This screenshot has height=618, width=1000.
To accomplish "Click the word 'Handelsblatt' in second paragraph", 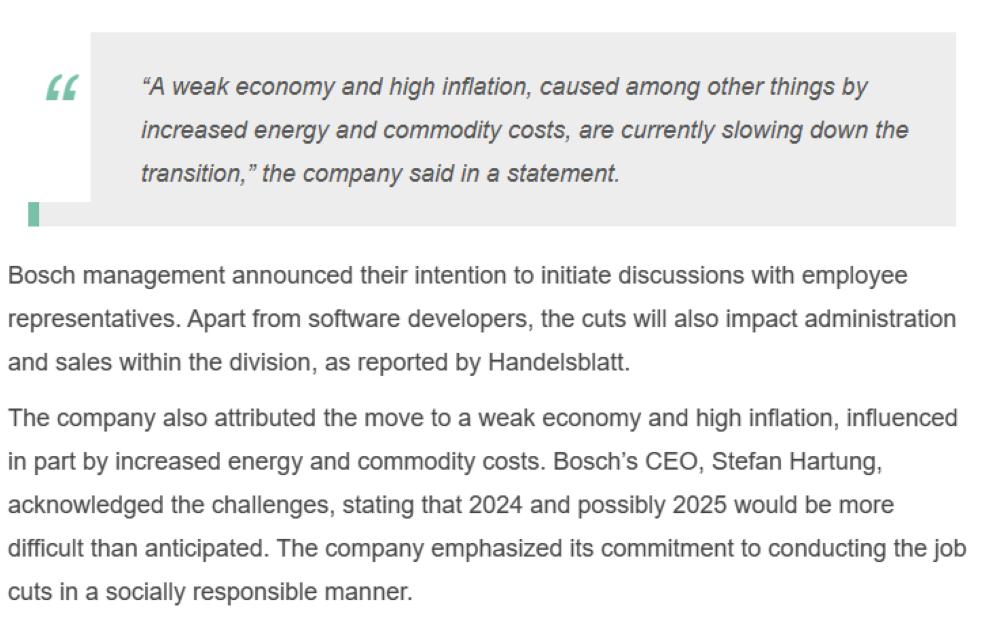I will [x=557, y=362].
